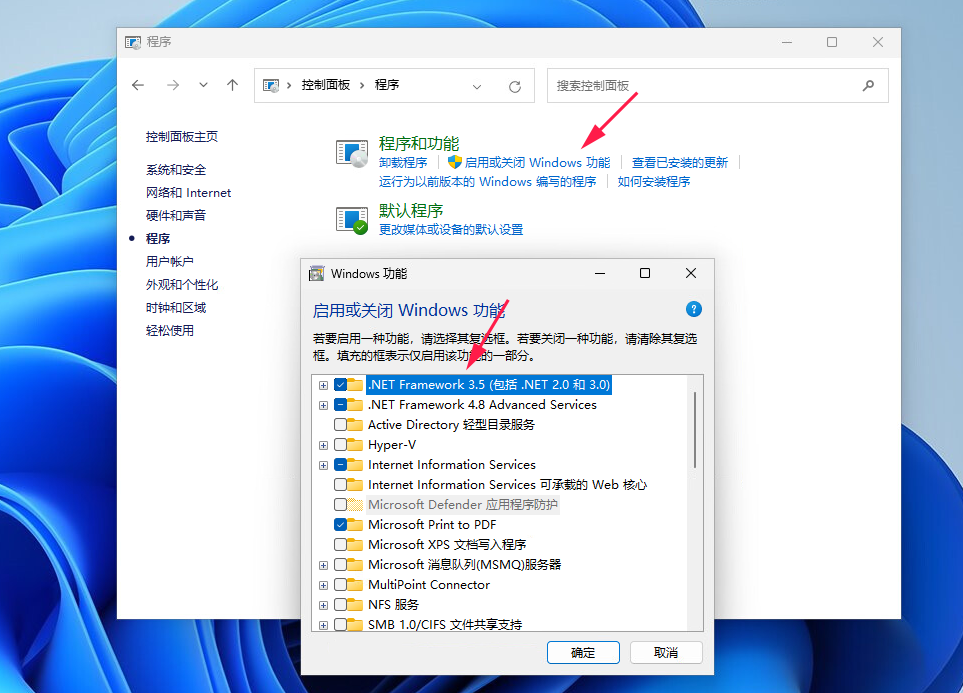Screen dimensions: 963x693
Task: Expand the NFS 服务 node
Action: 323,606
